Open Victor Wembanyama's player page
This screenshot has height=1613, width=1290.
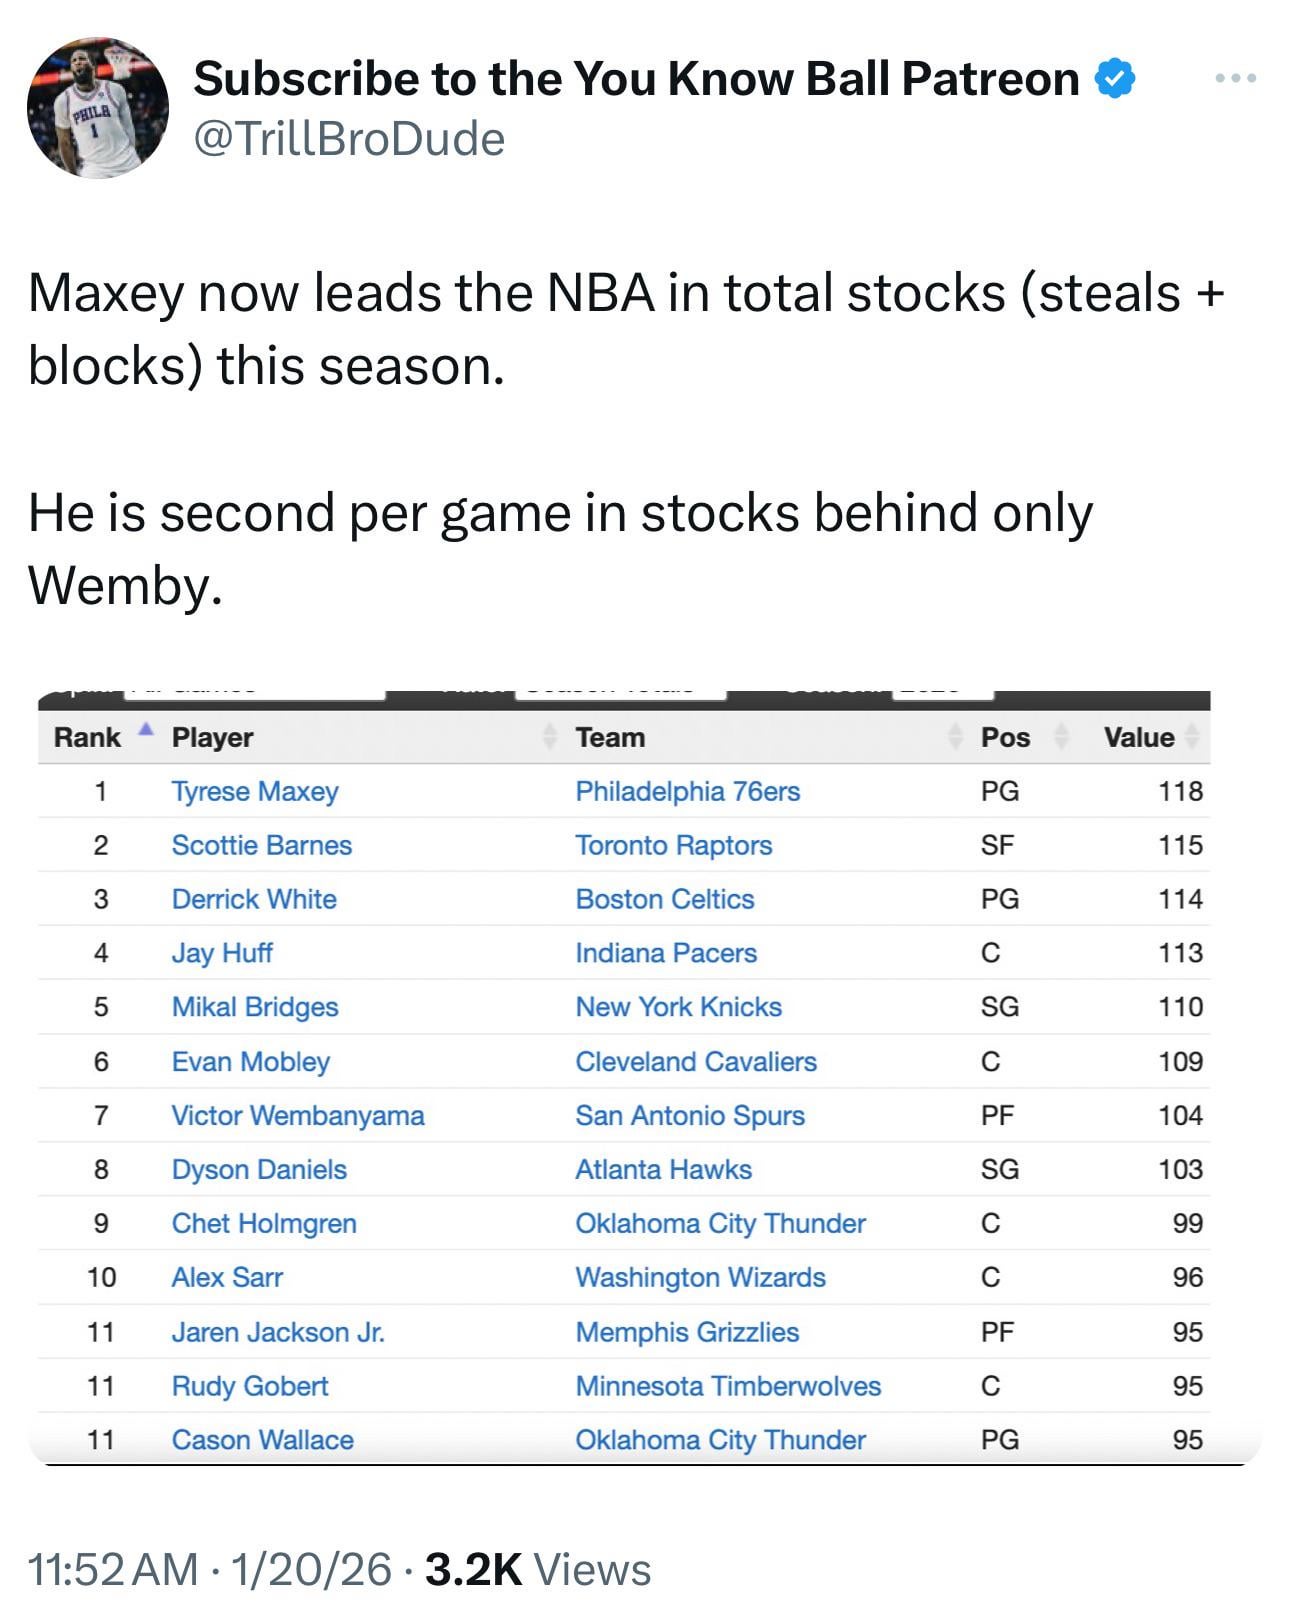tap(298, 1115)
